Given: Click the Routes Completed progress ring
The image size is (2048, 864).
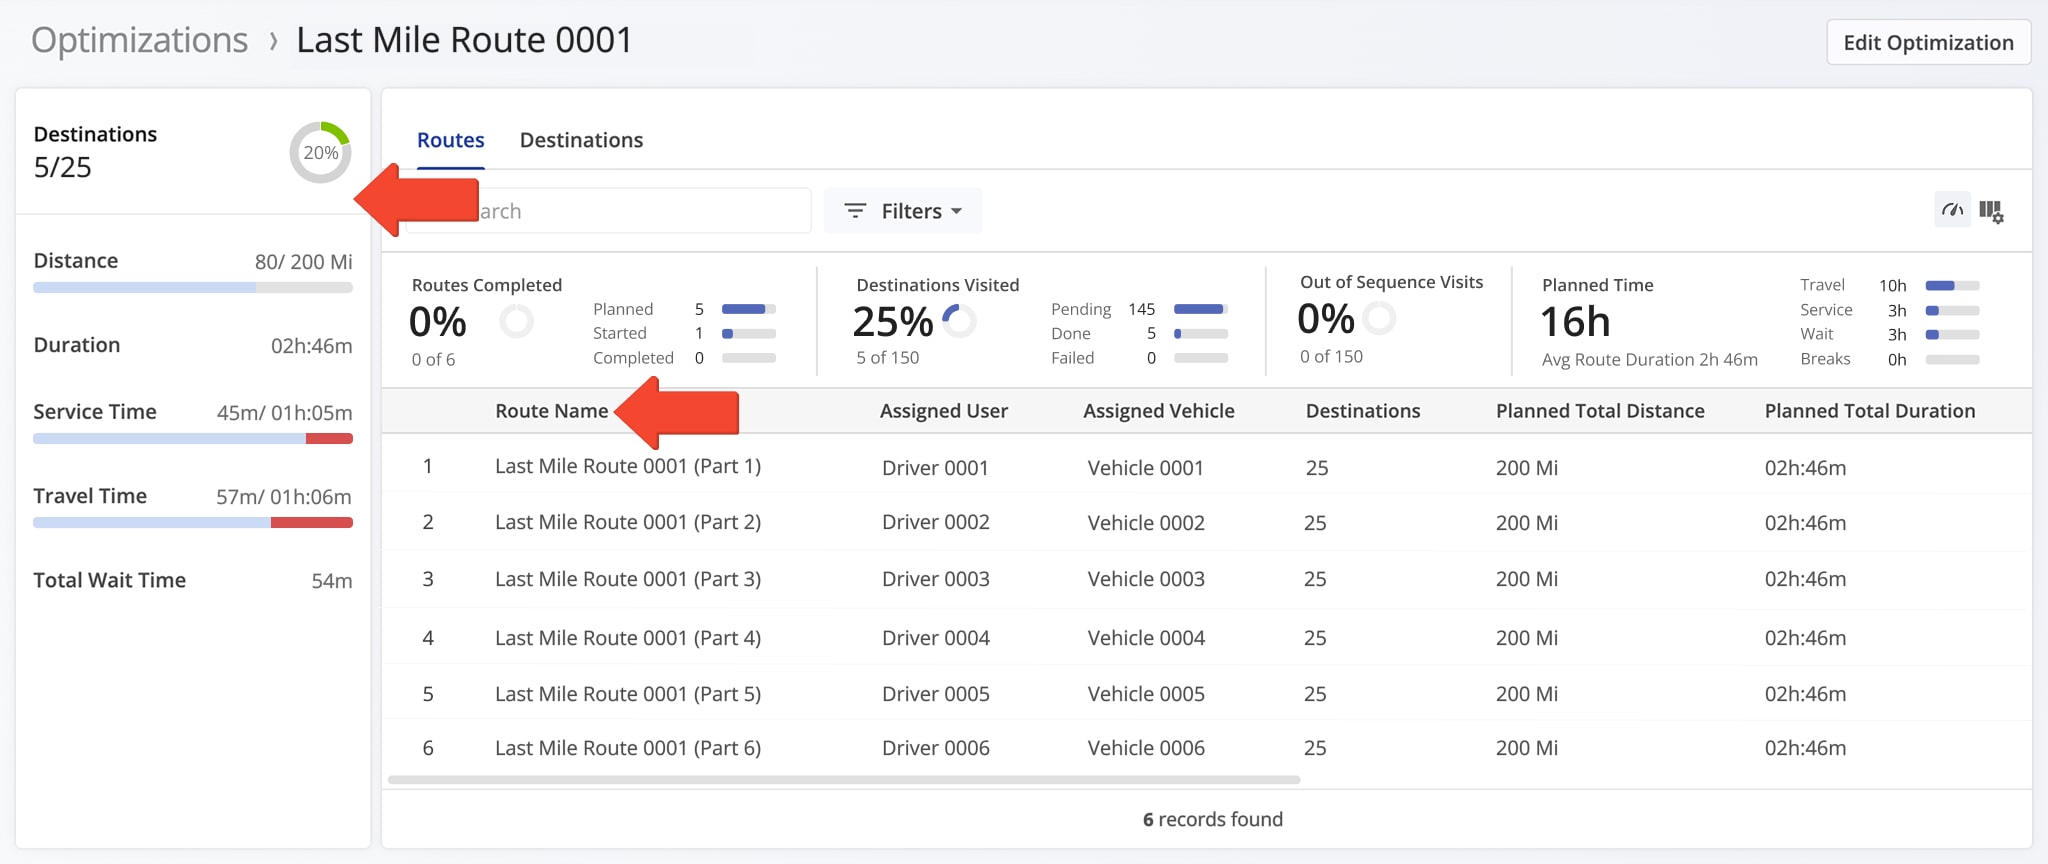Looking at the screenshot, I should click(x=516, y=321).
